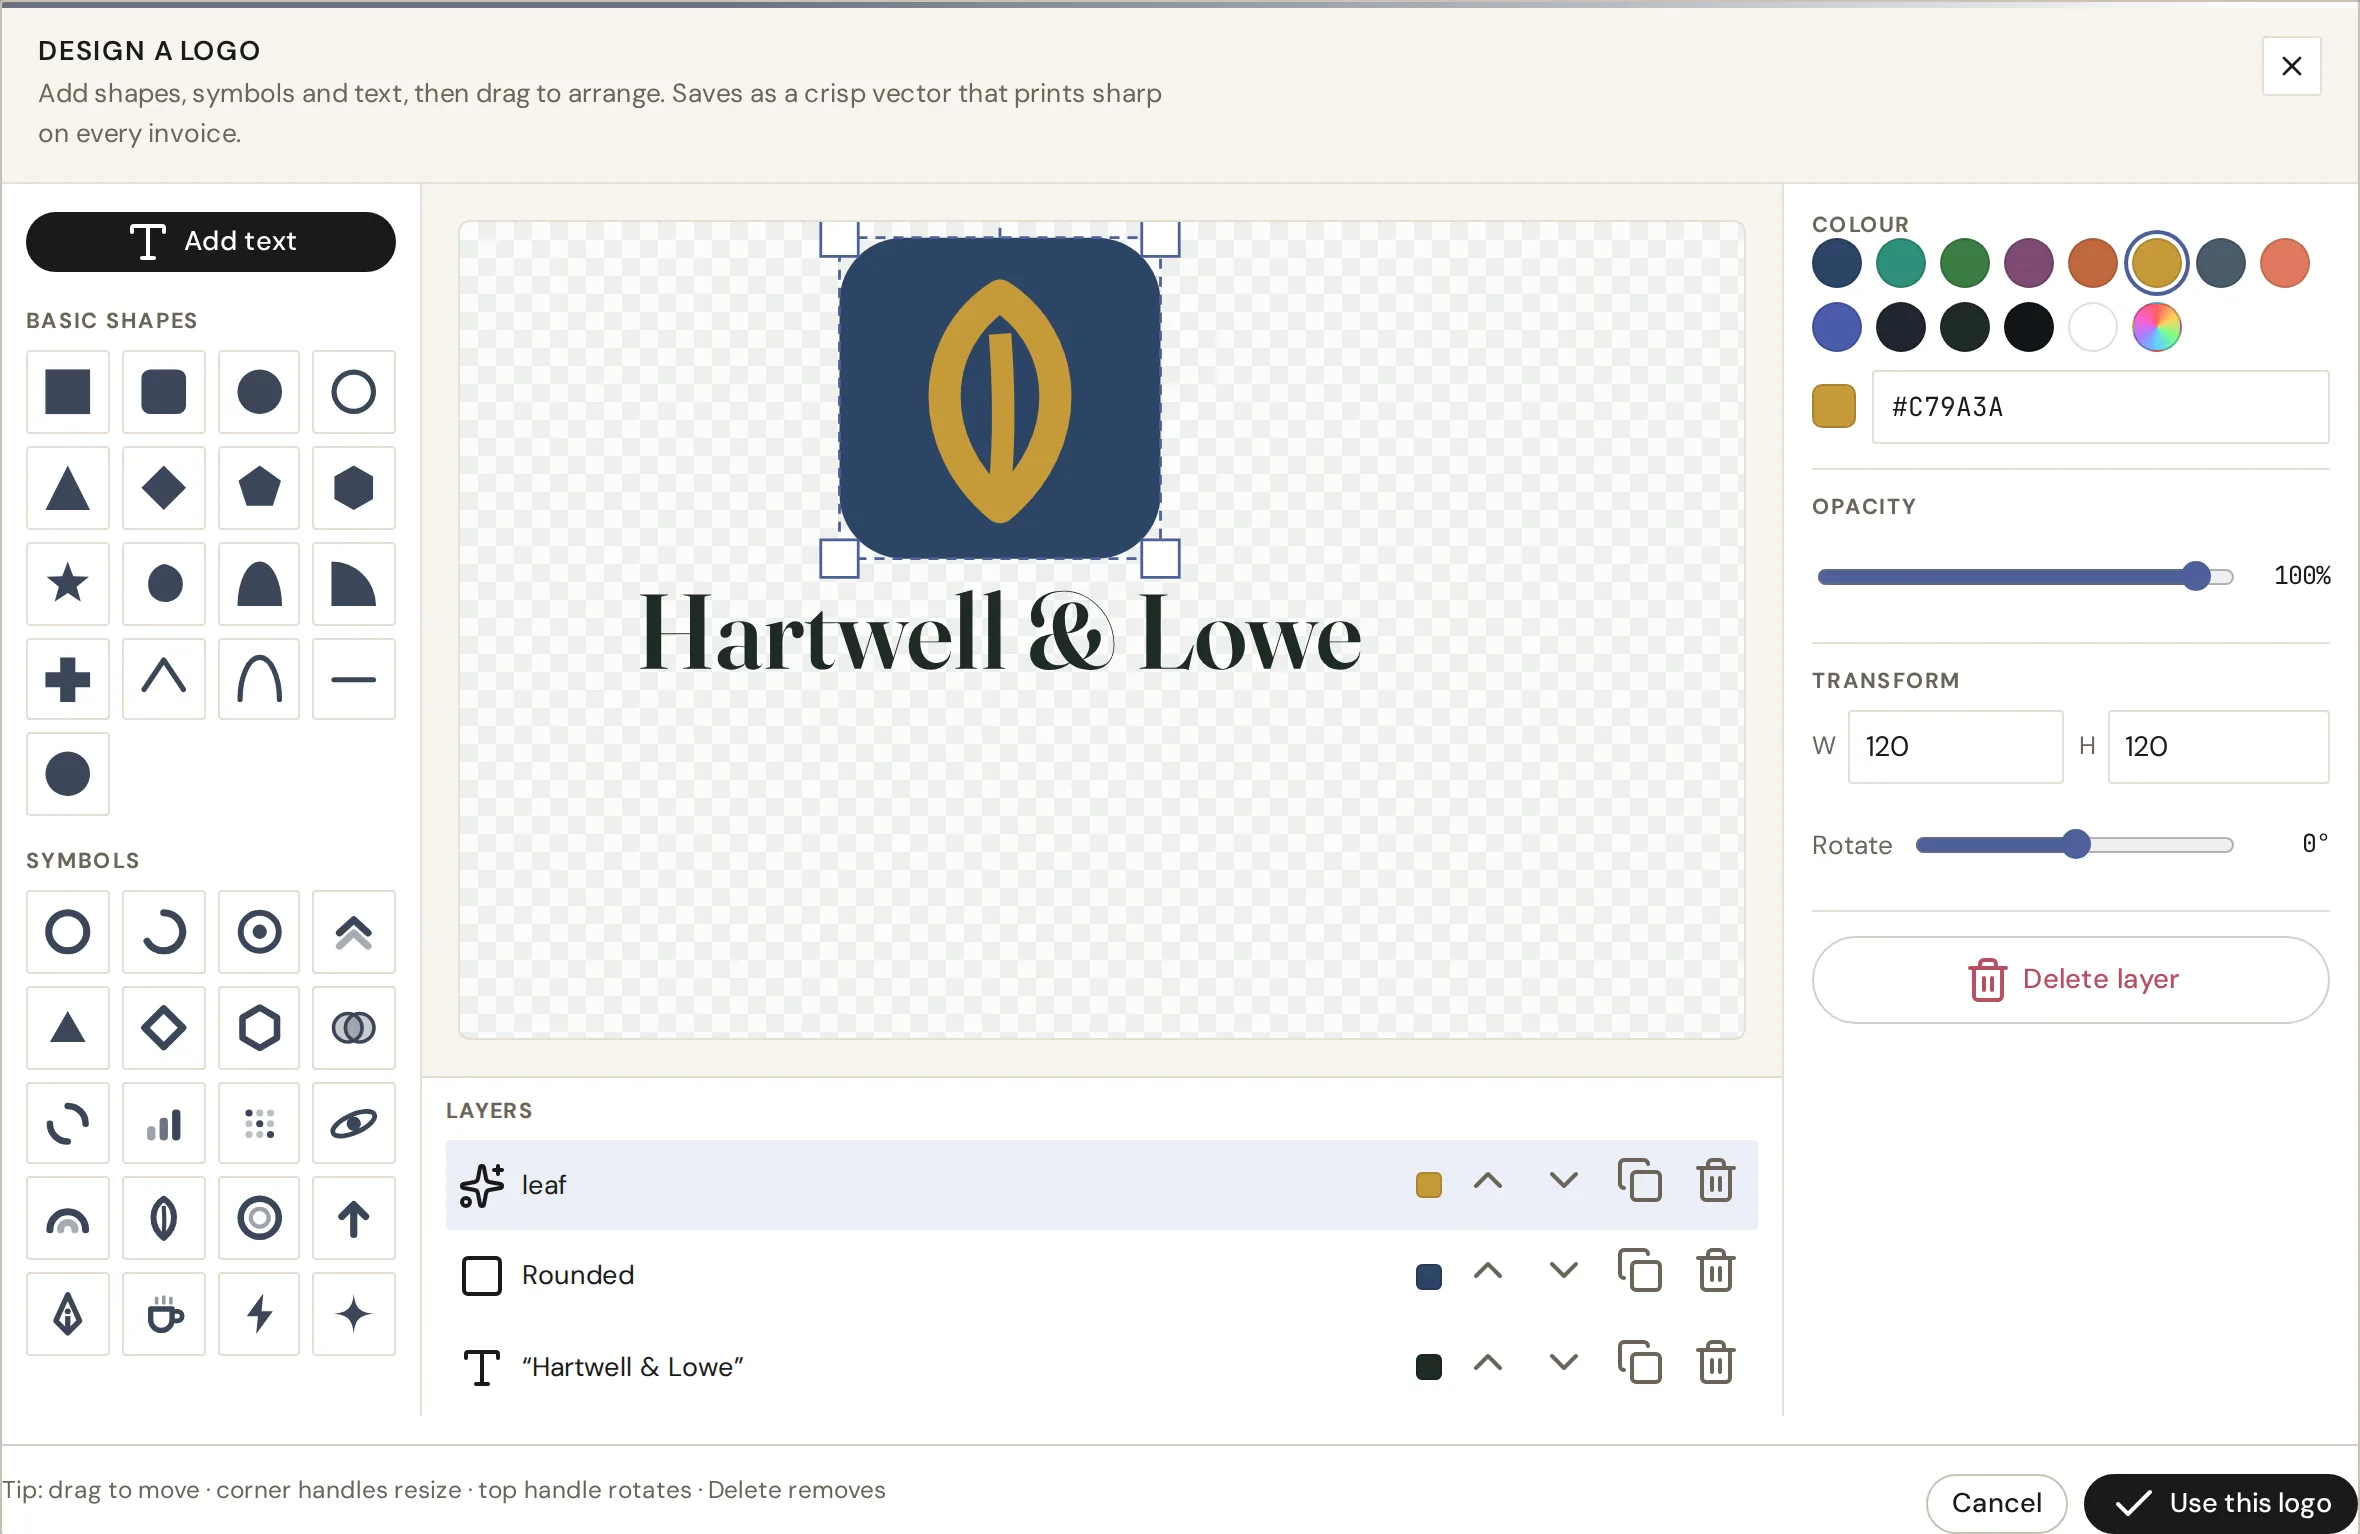The image size is (2360, 1534).
Task: Select the "Hartwell & Lowe" text layer
Action: coord(1101,1366)
